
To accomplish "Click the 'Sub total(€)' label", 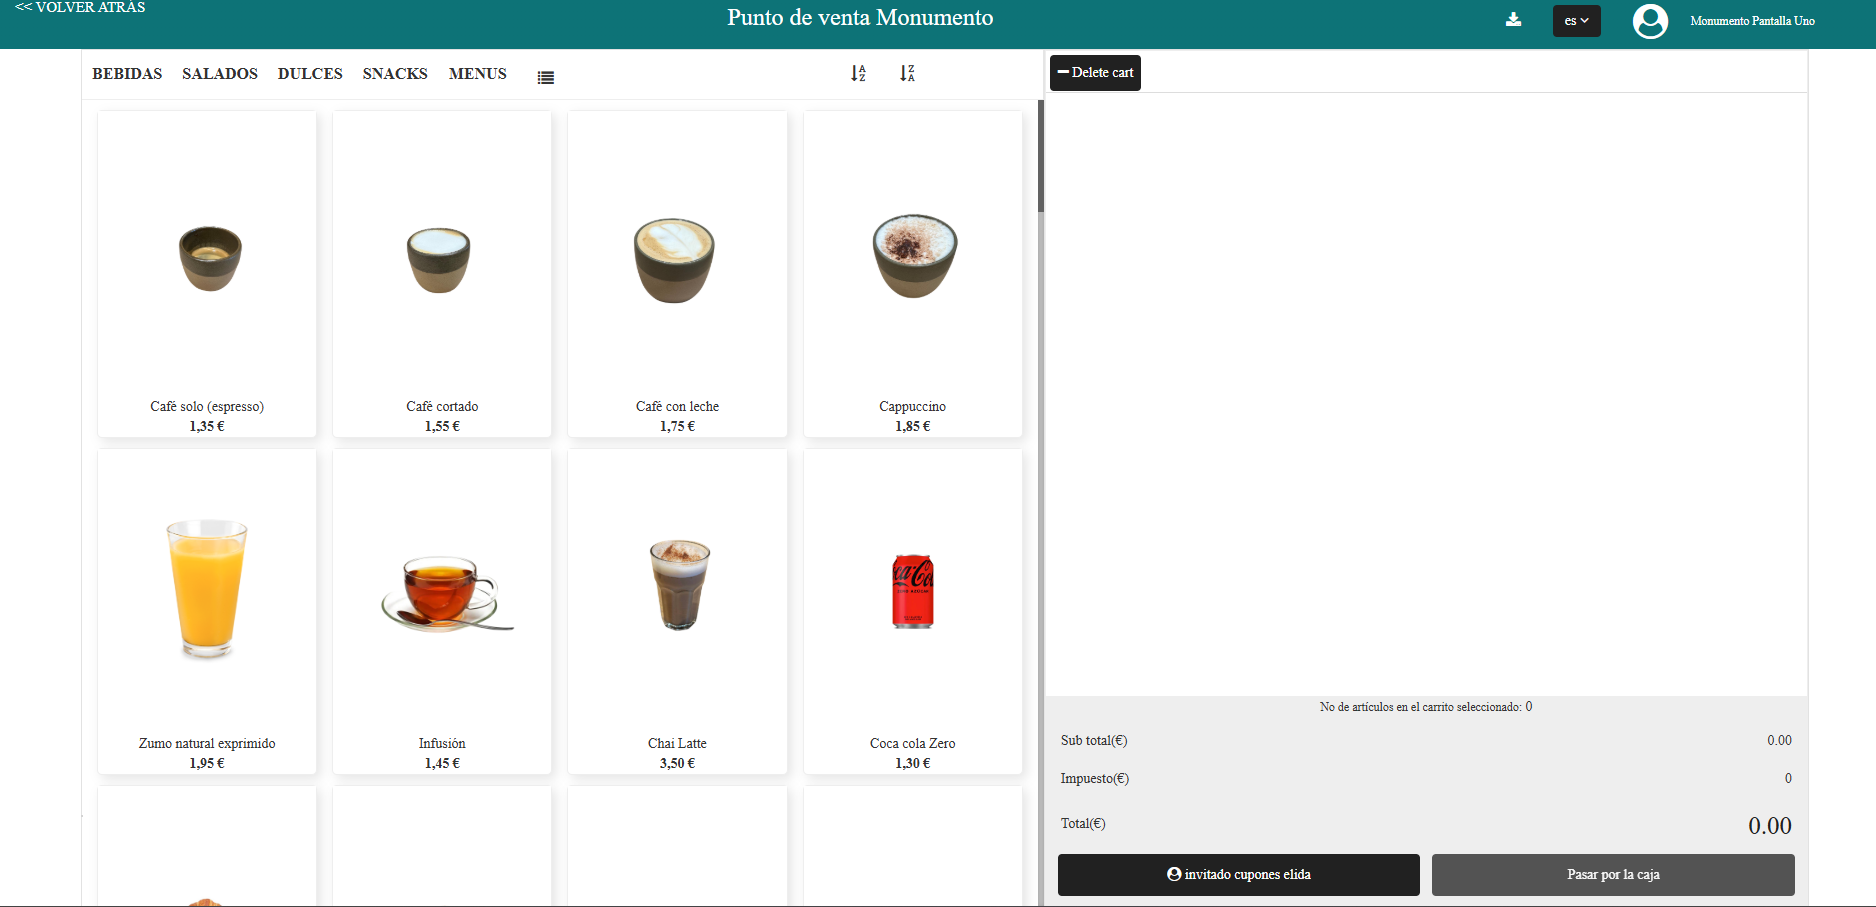I will click(1094, 741).
